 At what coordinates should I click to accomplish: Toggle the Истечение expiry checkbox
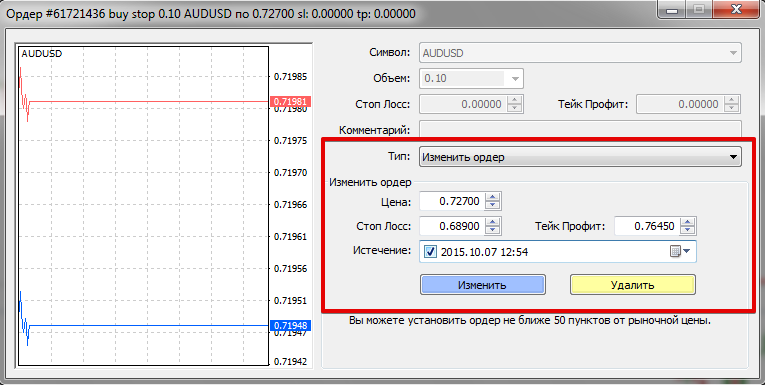430,252
